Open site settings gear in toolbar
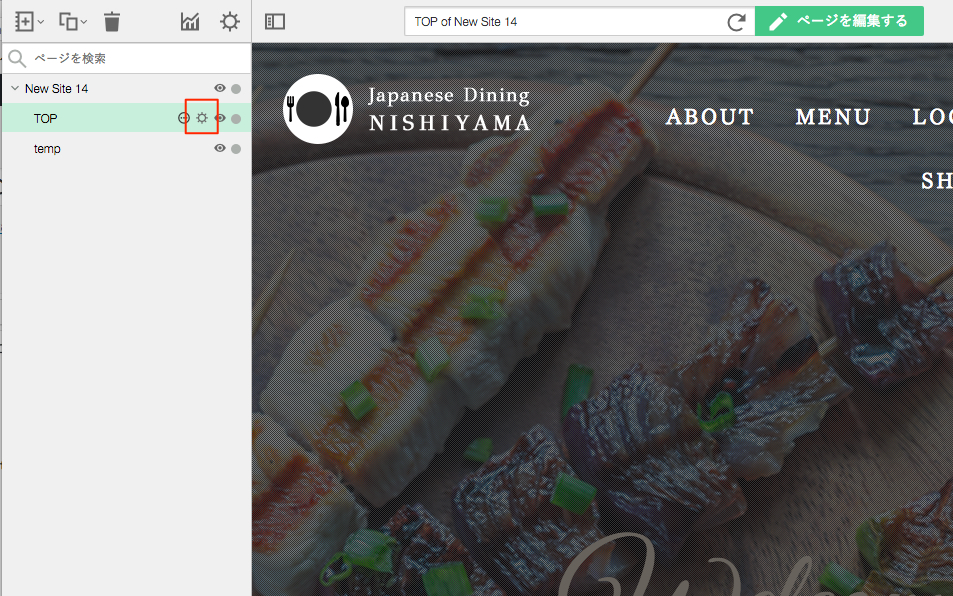Screen dimensions: 953x596 coord(230,22)
